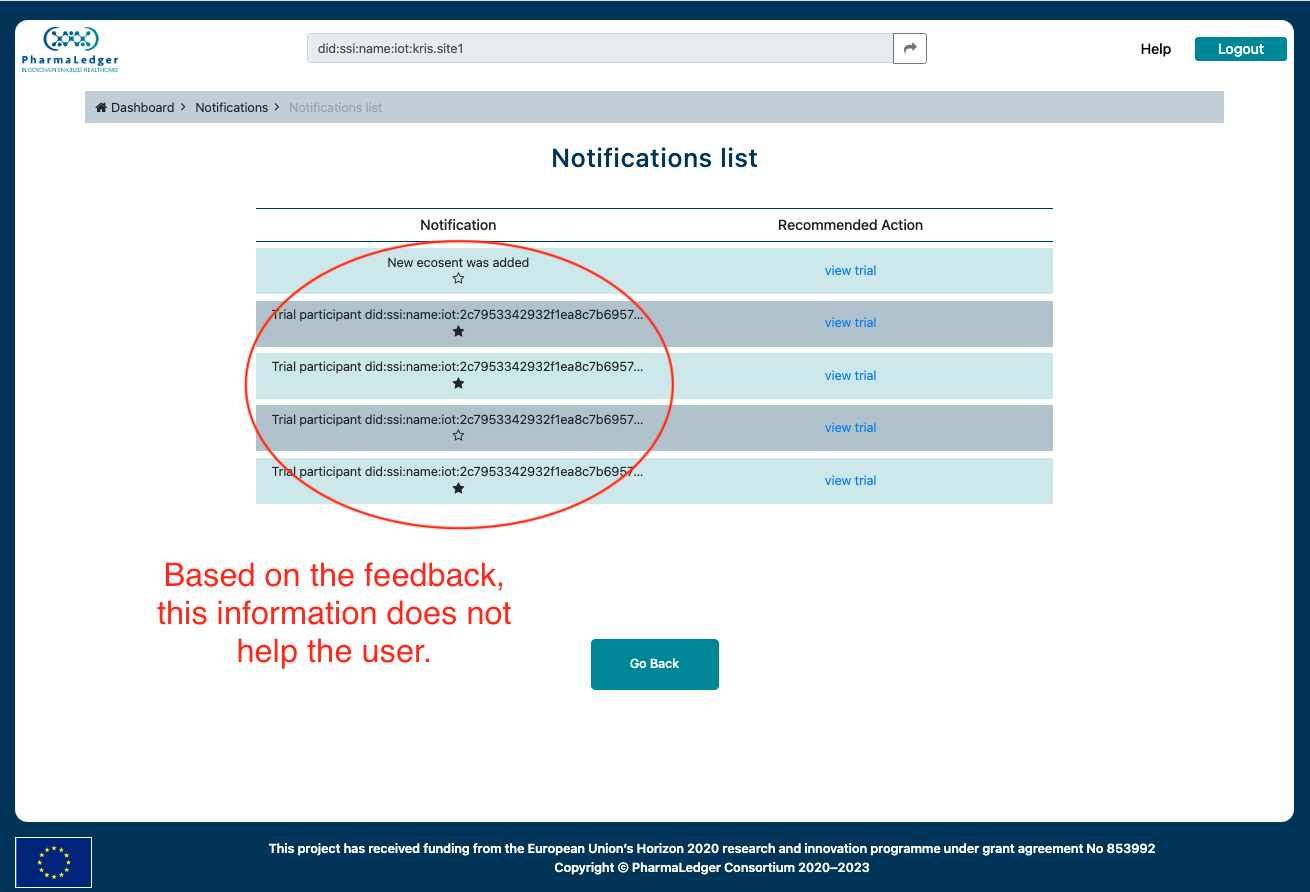Open the Dashboard breadcrumb item

142,107
